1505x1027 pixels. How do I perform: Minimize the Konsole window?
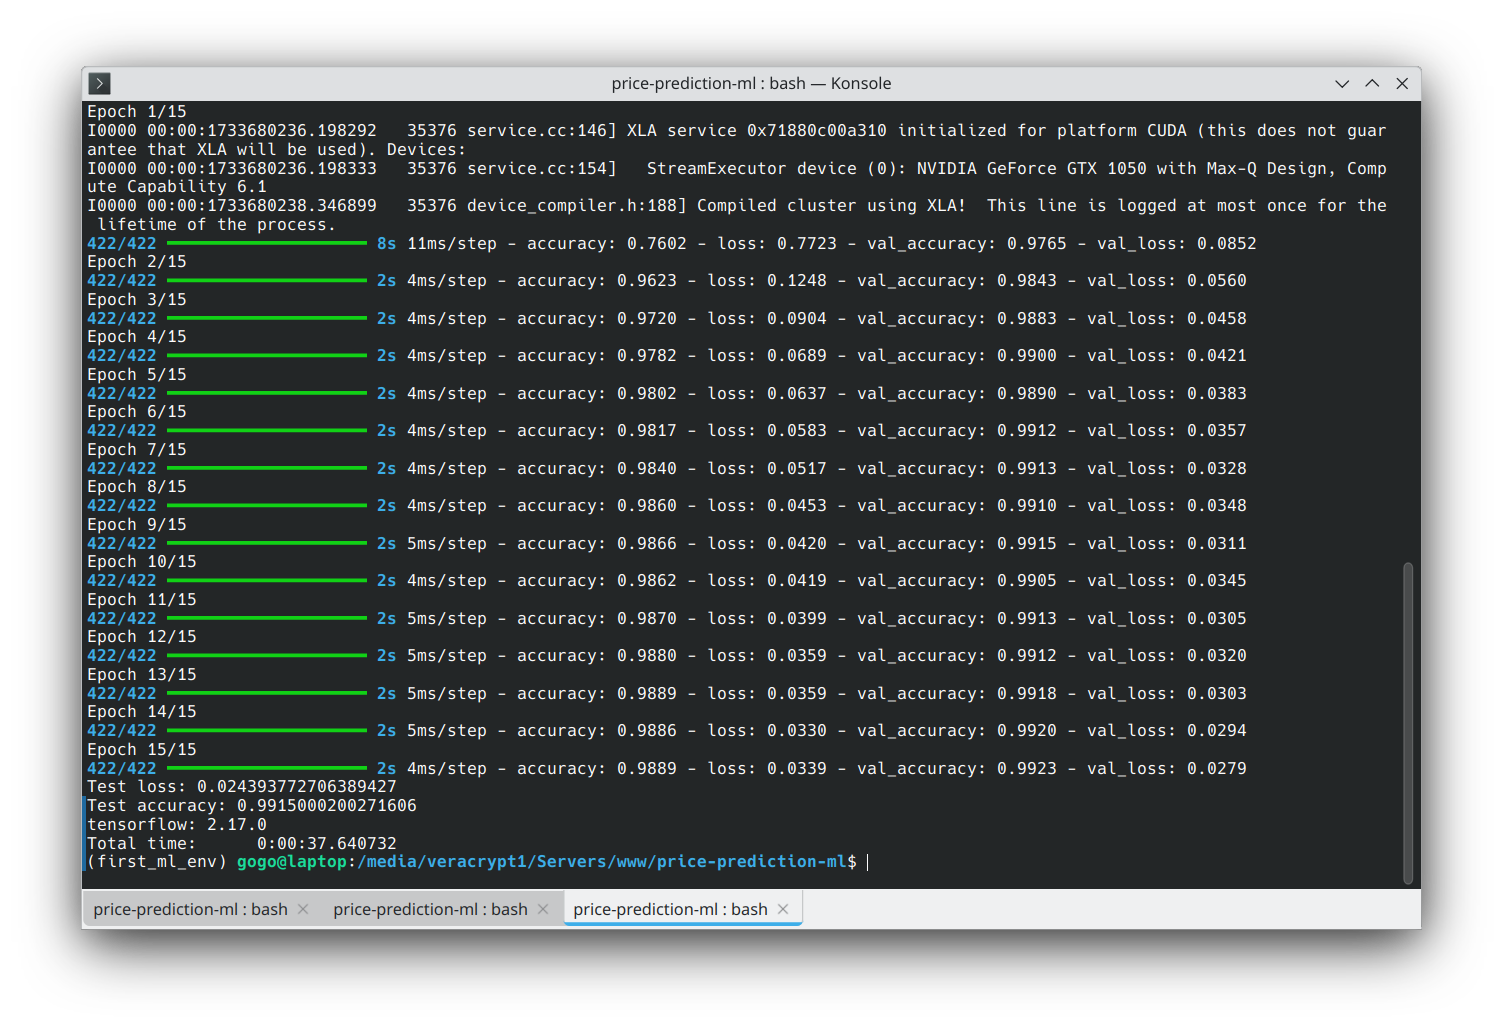coord(1342,84)
